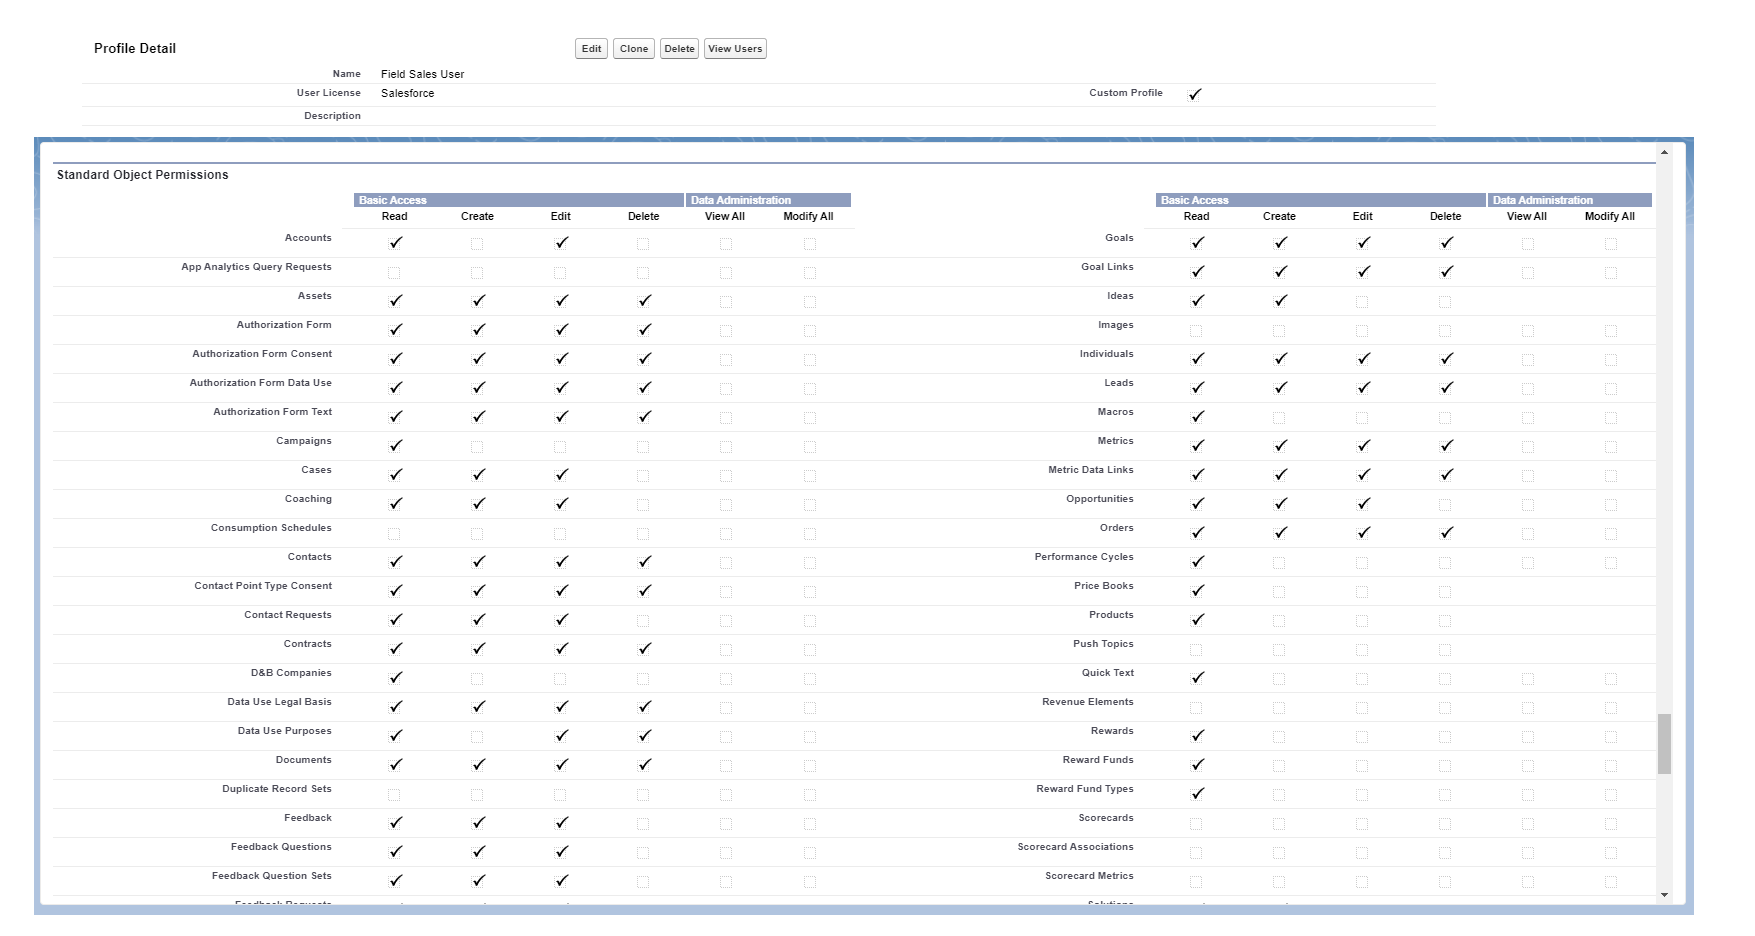Toggle Quick Text Read permission

click(1198, 678)
